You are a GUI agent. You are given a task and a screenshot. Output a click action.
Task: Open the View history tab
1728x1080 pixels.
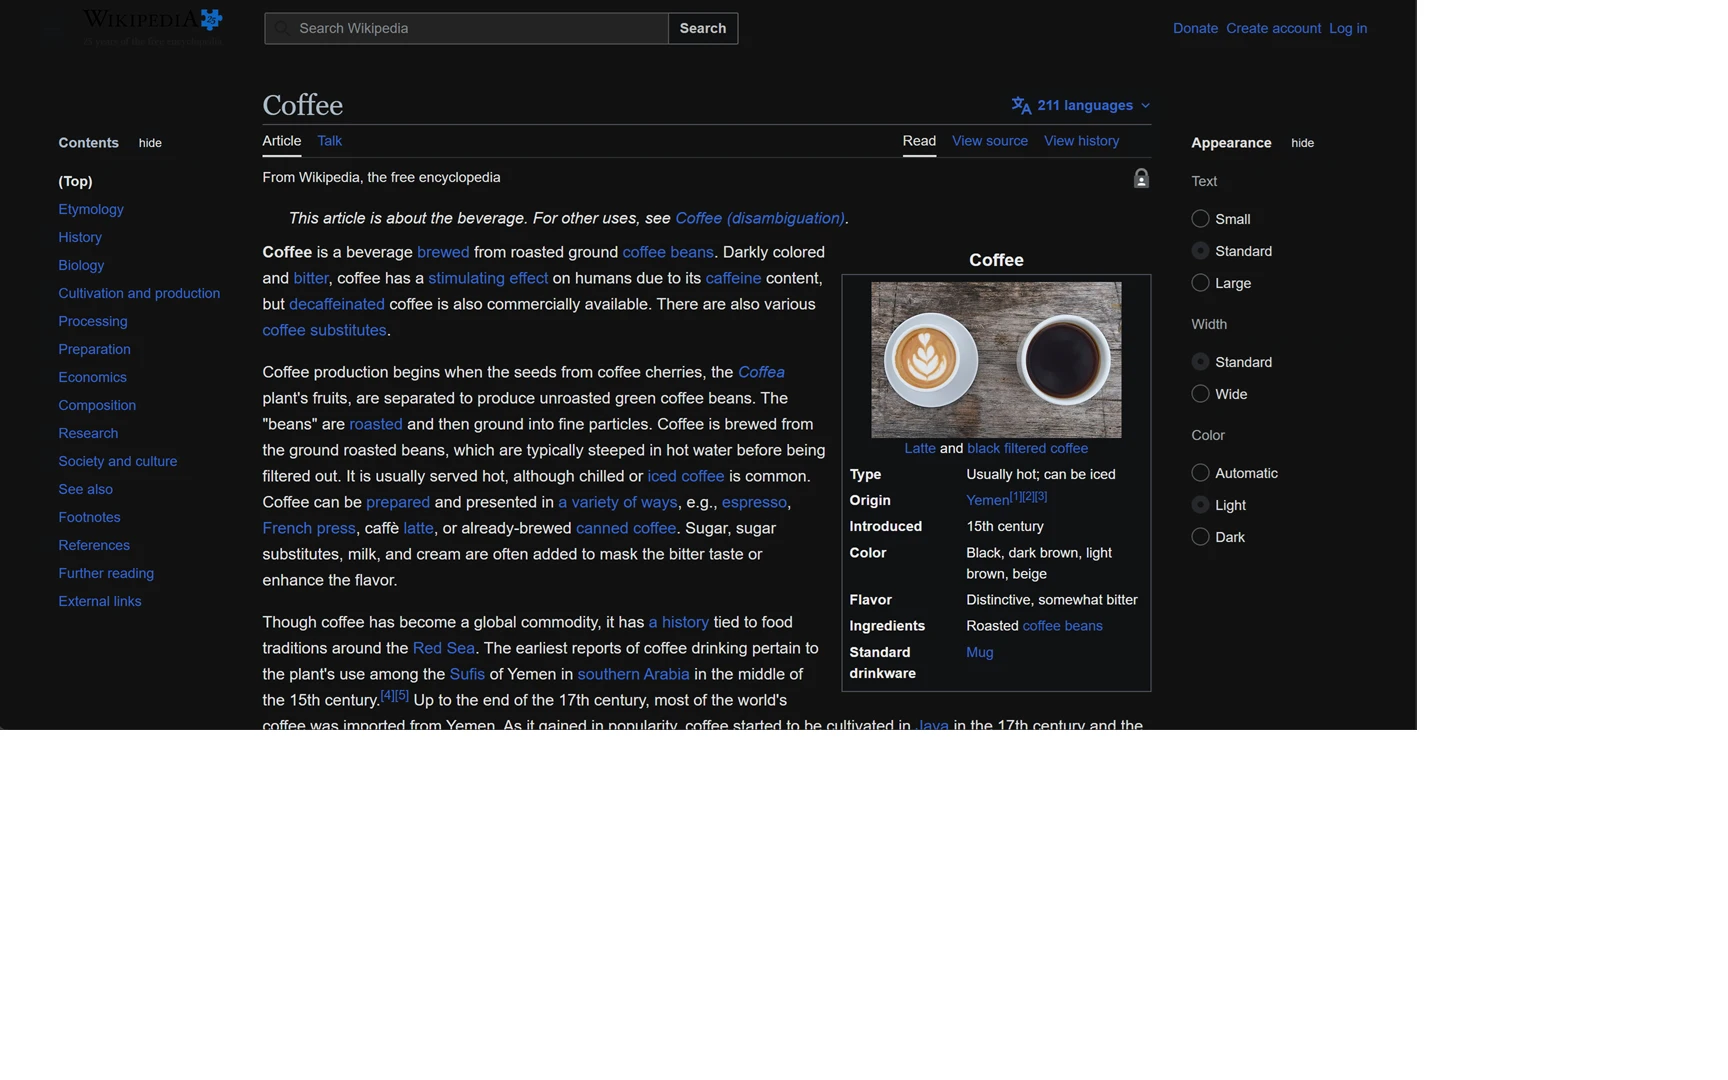[1081, 141]
